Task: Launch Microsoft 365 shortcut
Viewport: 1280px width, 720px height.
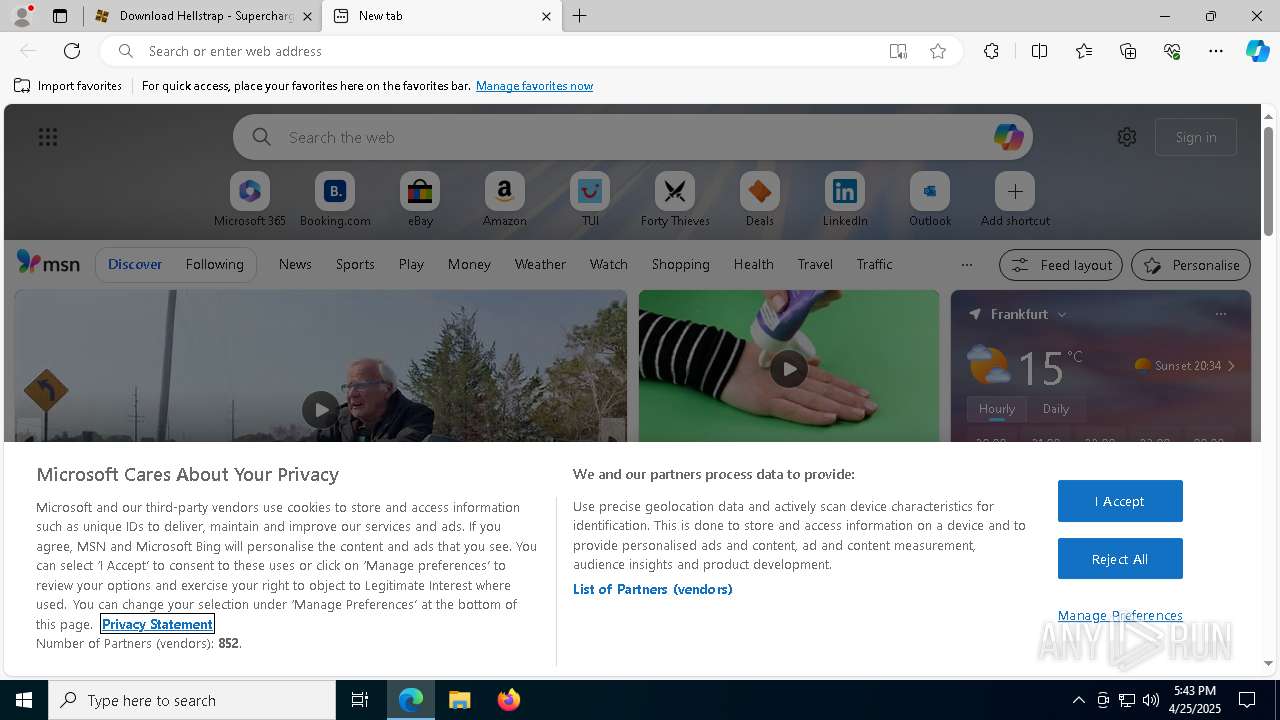Action: (x=250, y=200)
